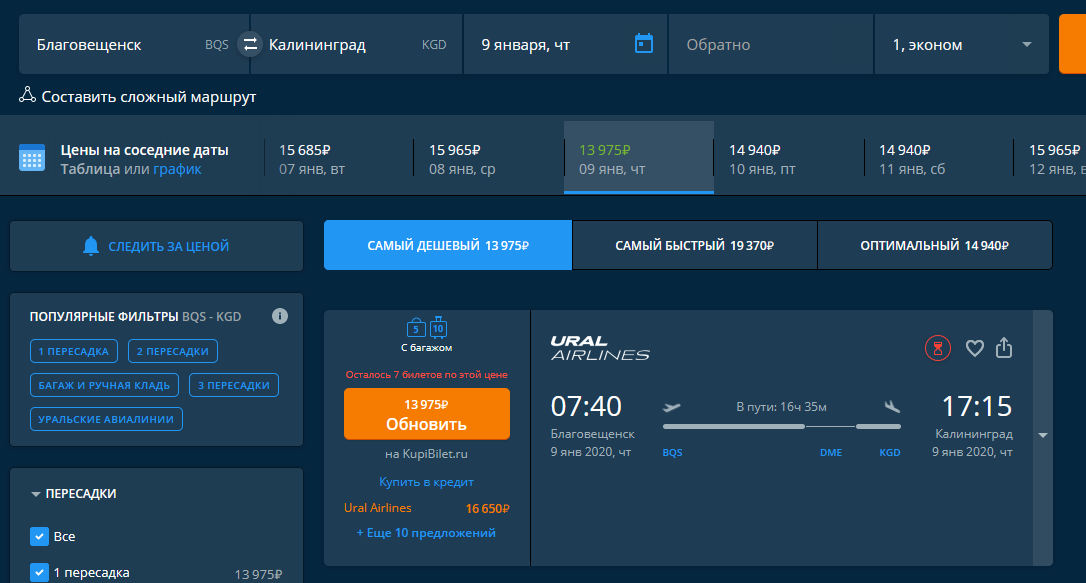The height and width of the screenshot is (583, 1086).
Task: Share the Ural Airlines flight
Action: [x=1004, y=348]
